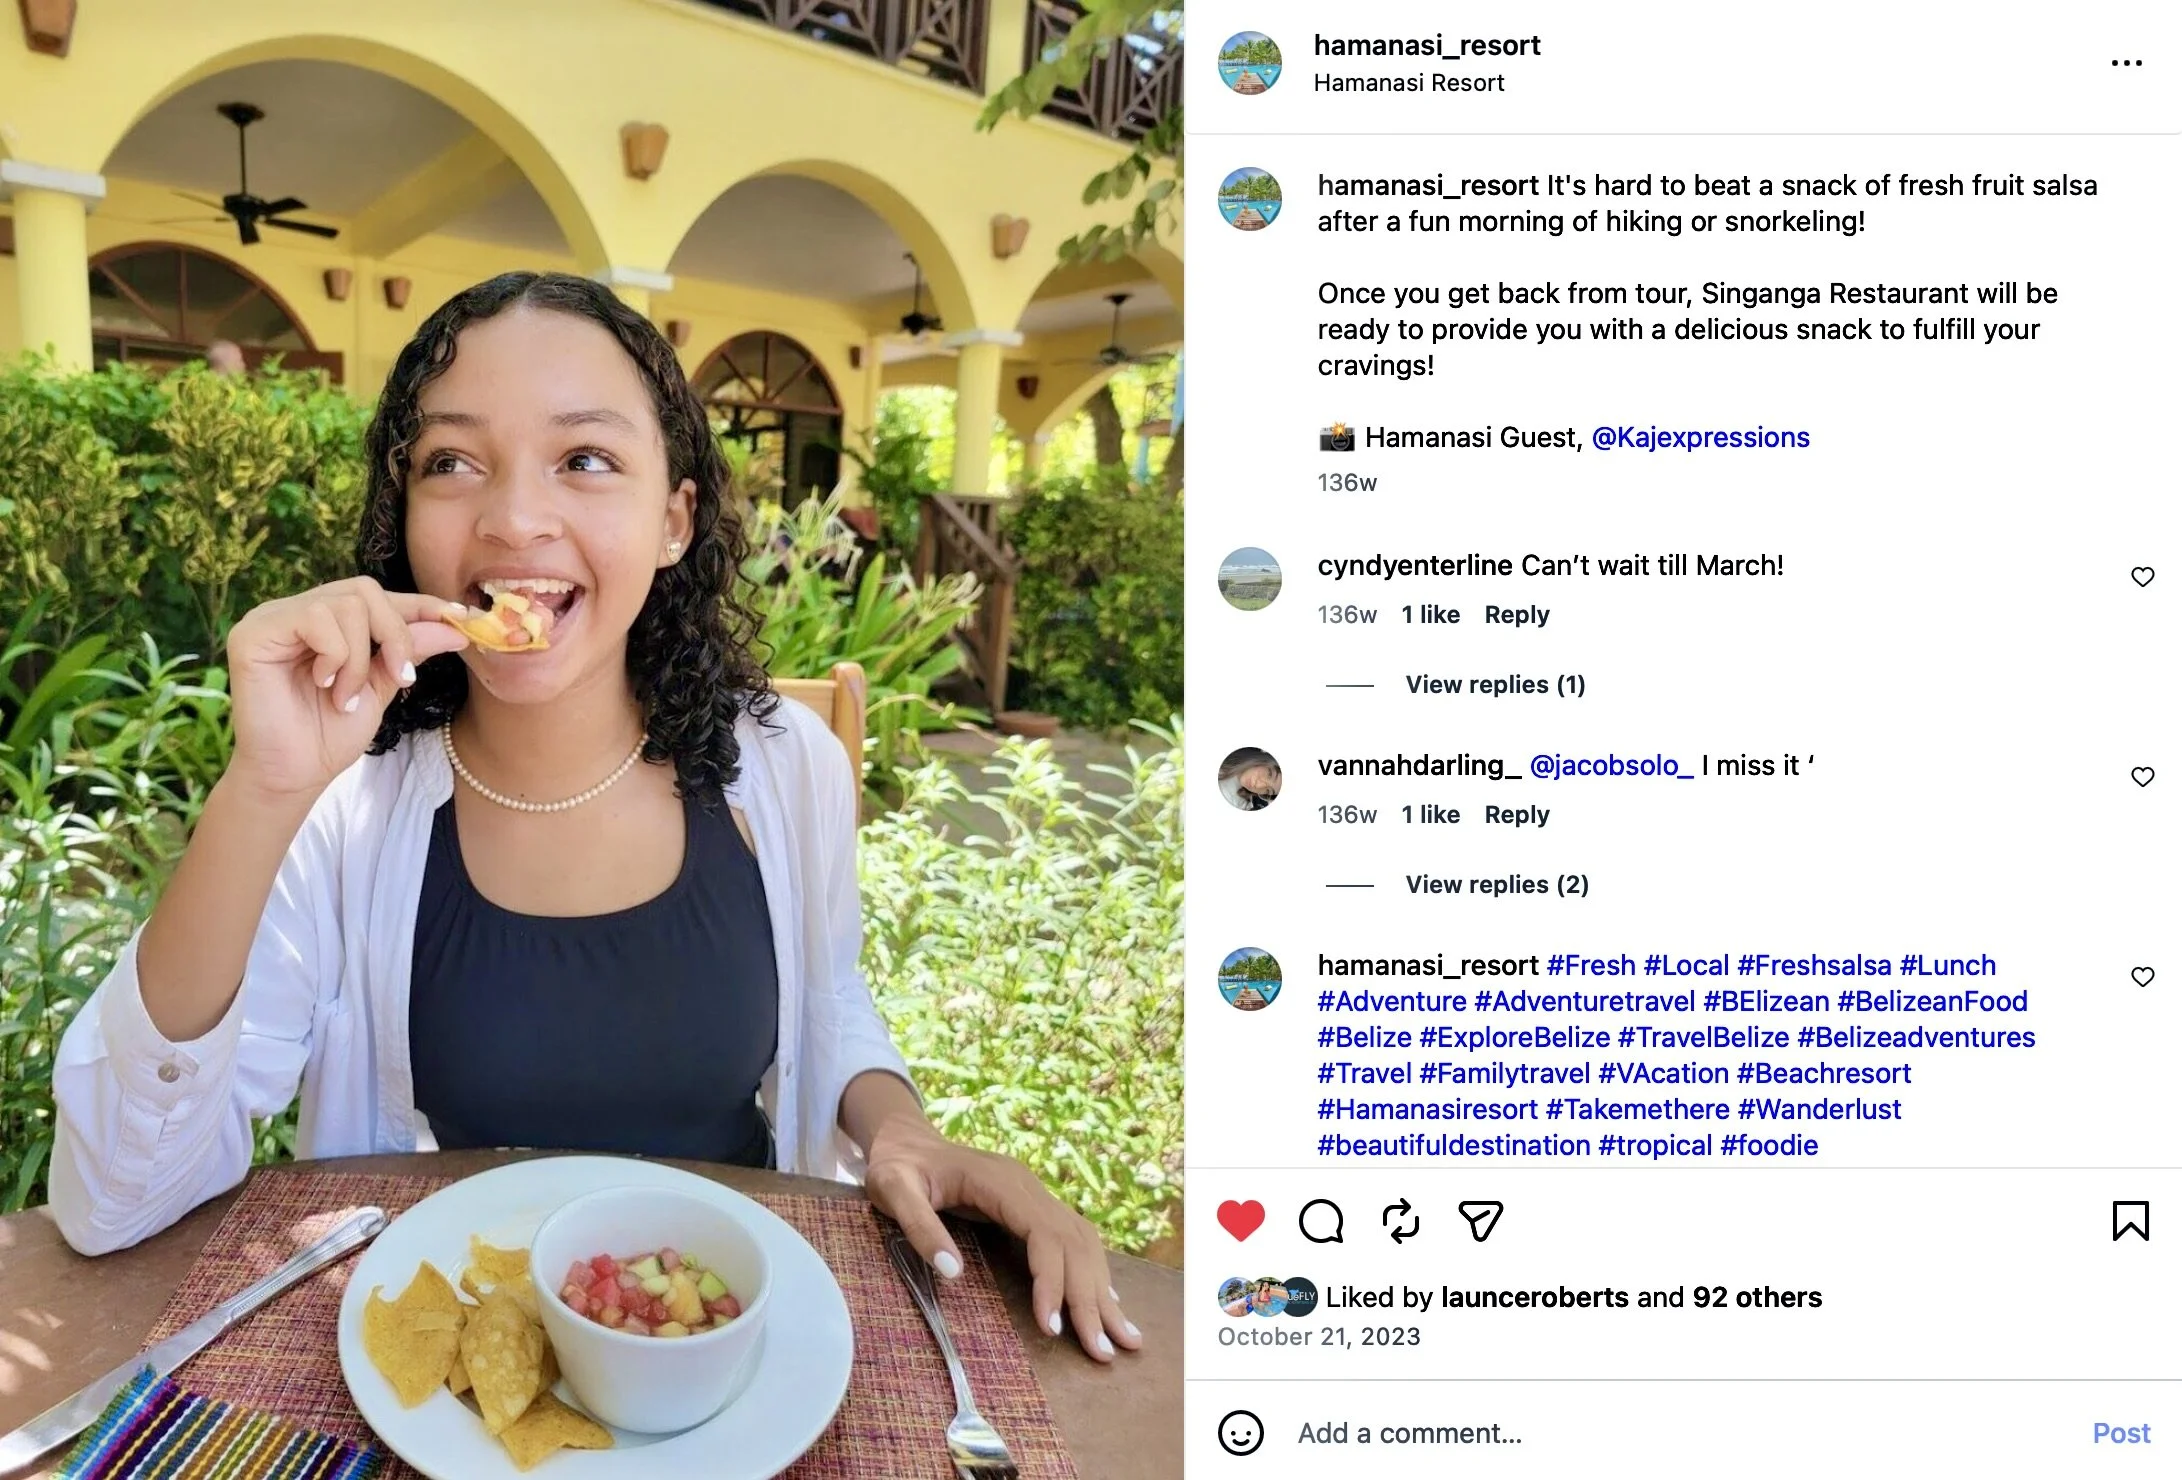Click the comment speech bubble icon
Image resolution: width=2182 pixels, height=1480 pixels.
click(x=1321, y=1221)
